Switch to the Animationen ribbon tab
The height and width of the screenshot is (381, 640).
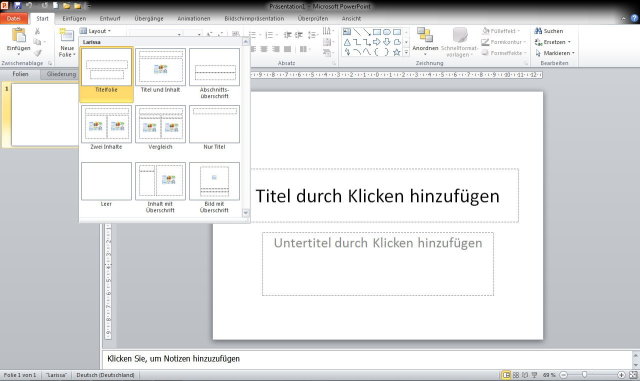(194, 18)
